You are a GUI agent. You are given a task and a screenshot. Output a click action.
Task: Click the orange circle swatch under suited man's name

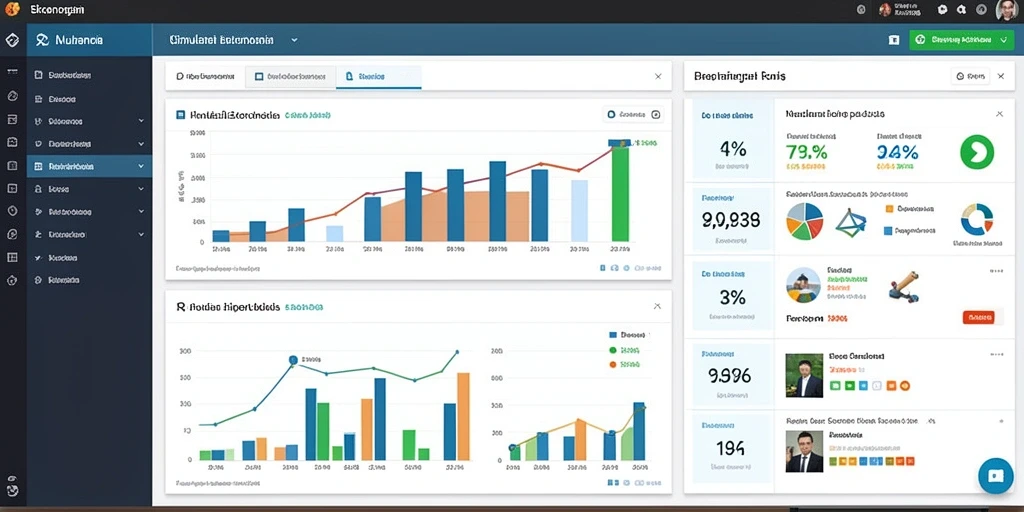coord(905,386)
